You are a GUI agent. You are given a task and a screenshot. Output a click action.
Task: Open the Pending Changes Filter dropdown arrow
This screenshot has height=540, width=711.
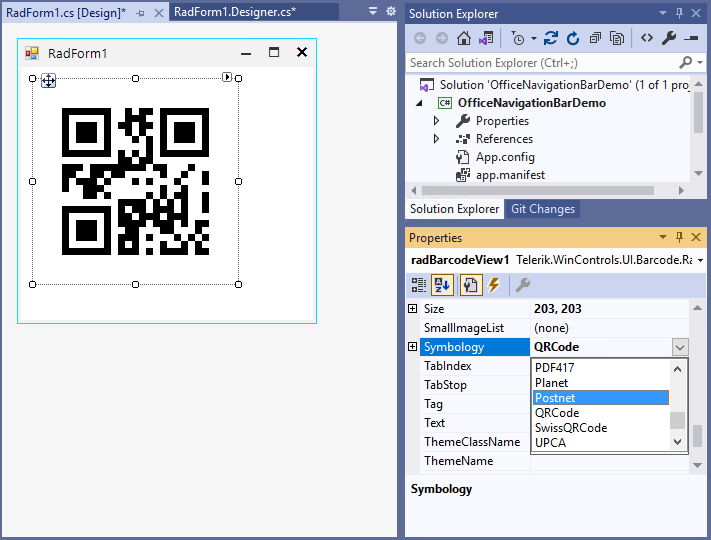click(x=534, y=39)
